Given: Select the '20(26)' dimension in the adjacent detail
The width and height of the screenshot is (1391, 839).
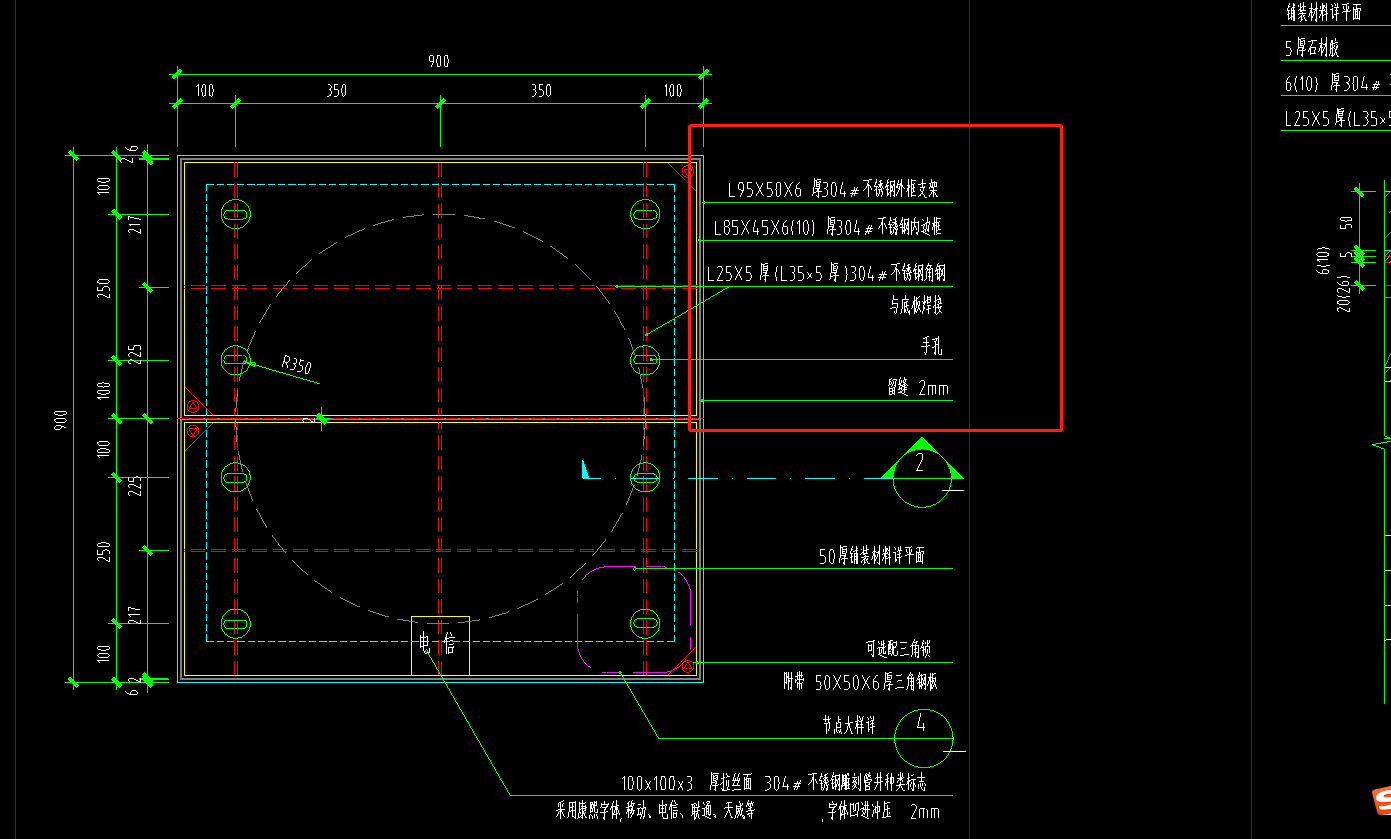Looking at the screenshot, I should point(1342,292).
